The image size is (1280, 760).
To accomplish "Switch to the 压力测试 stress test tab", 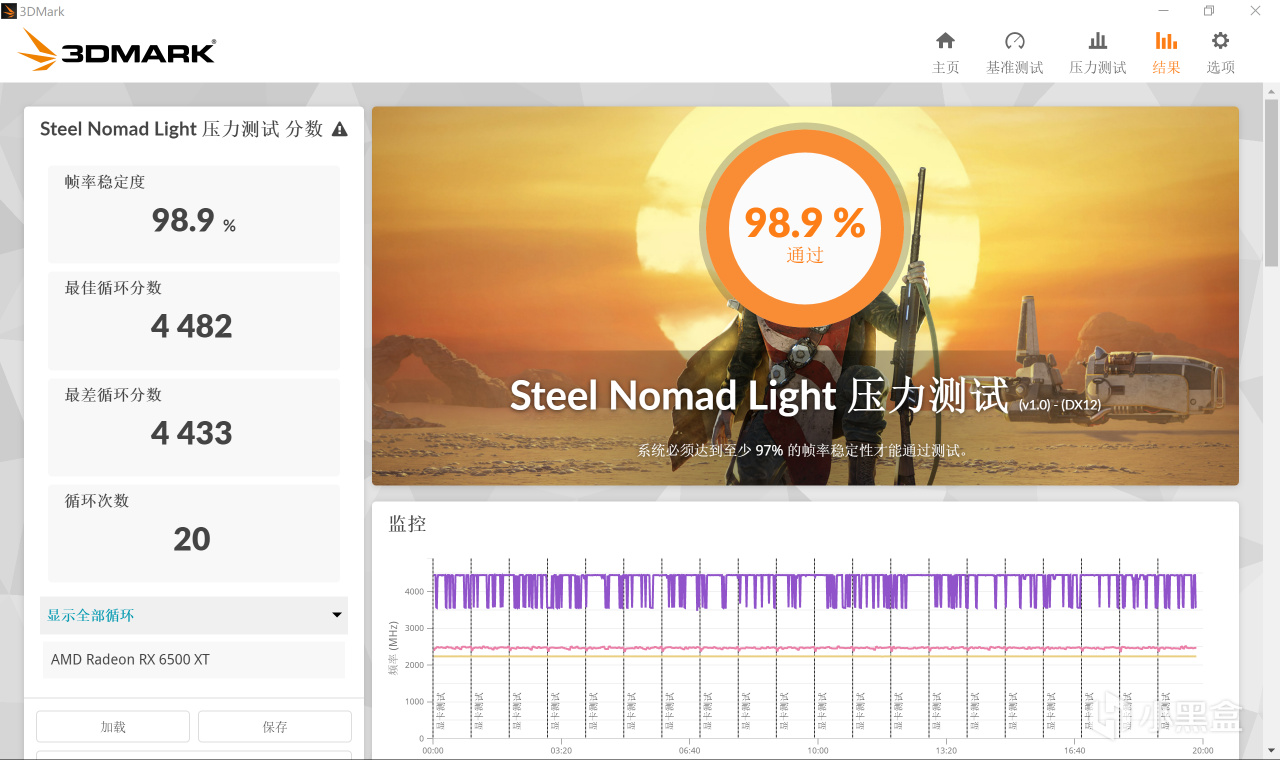I will click(1097, 53).
